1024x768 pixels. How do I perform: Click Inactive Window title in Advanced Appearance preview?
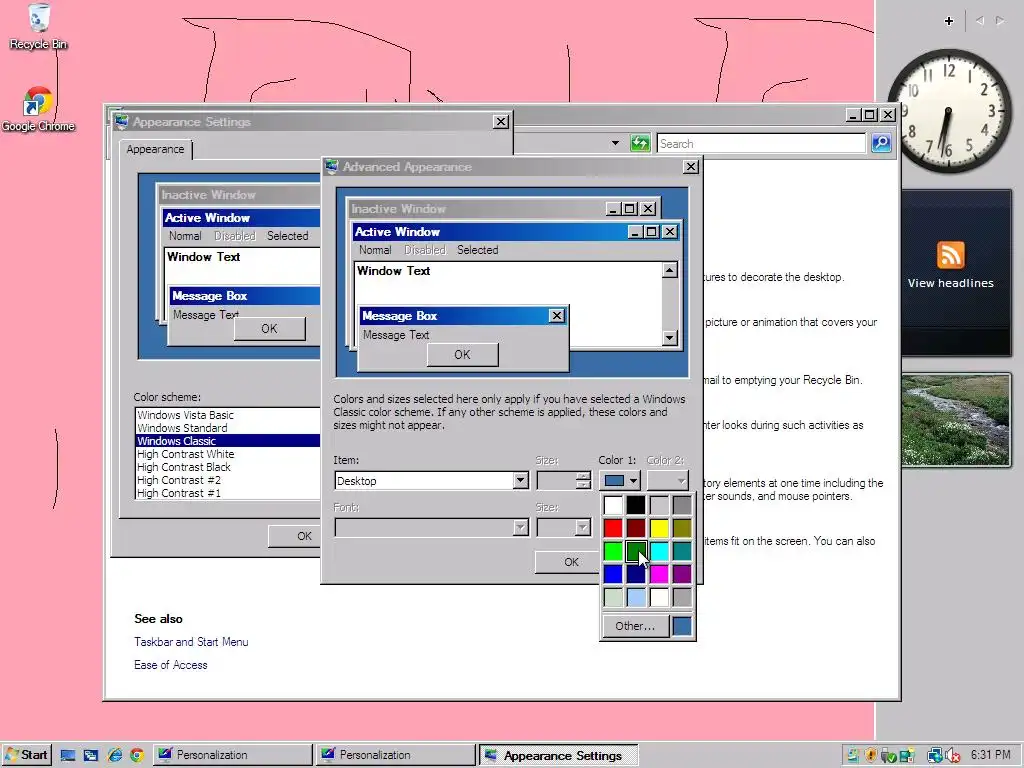point(398,209)
